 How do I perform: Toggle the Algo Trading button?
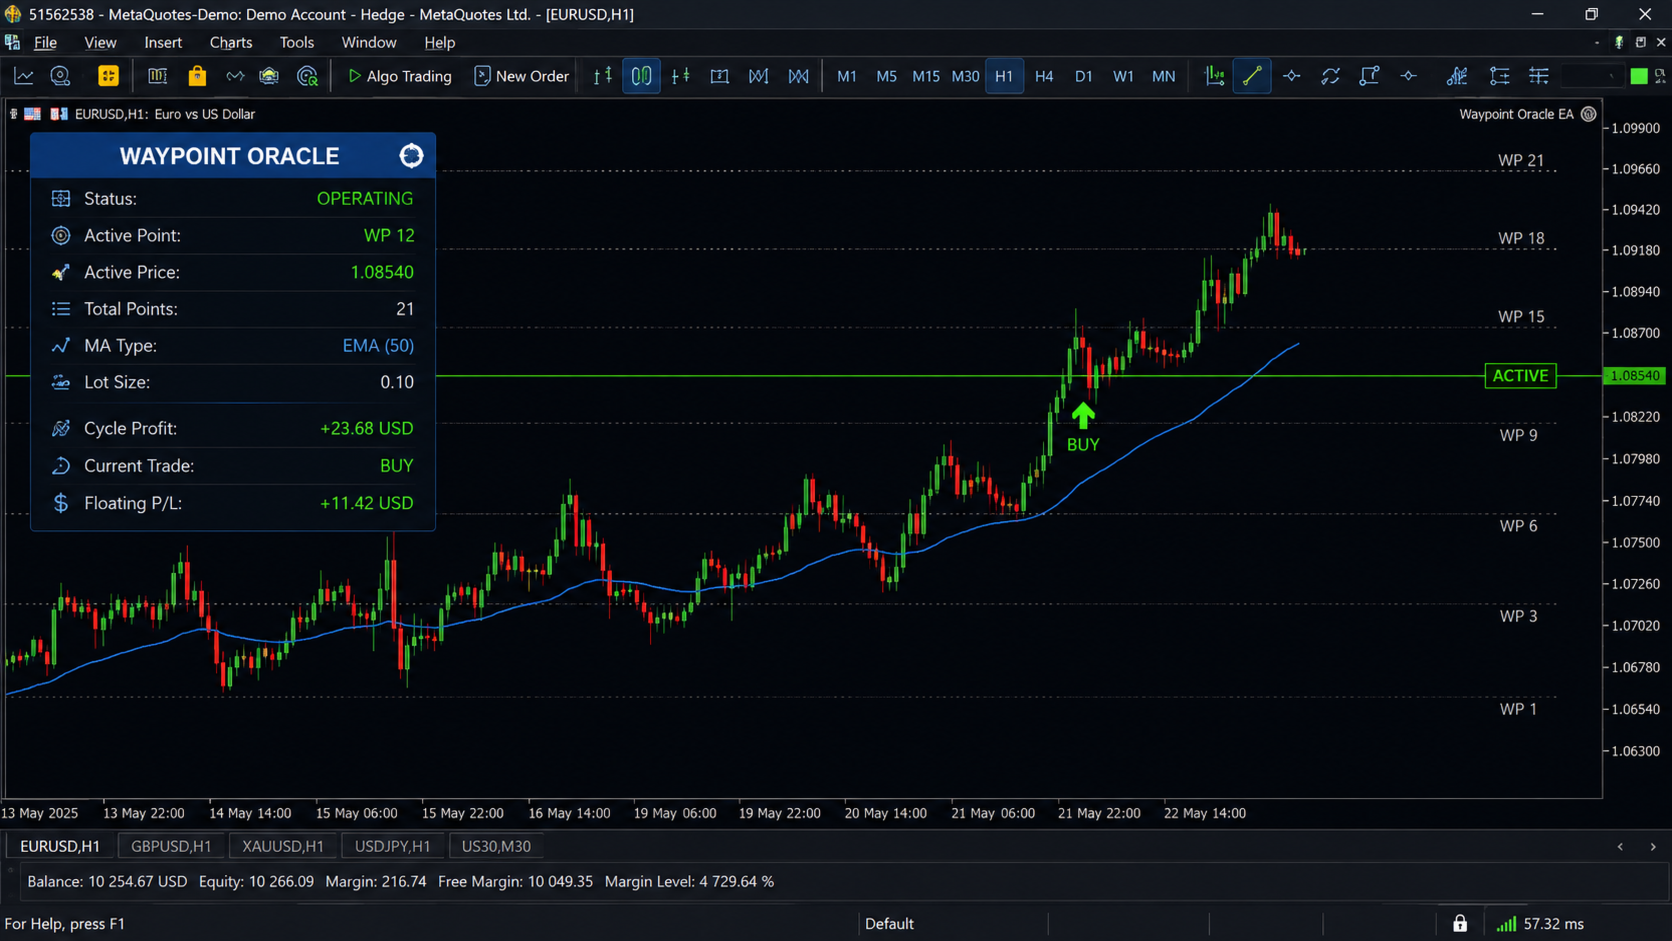[399, 76]
